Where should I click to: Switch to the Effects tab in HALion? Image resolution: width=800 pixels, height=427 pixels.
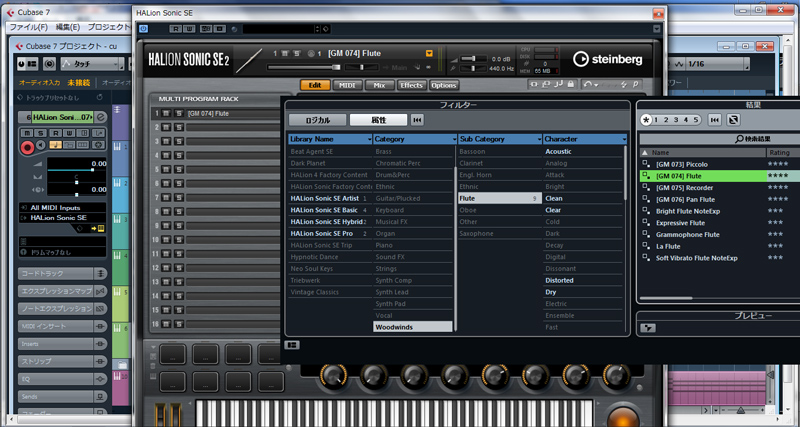click(x=411, y=85)
